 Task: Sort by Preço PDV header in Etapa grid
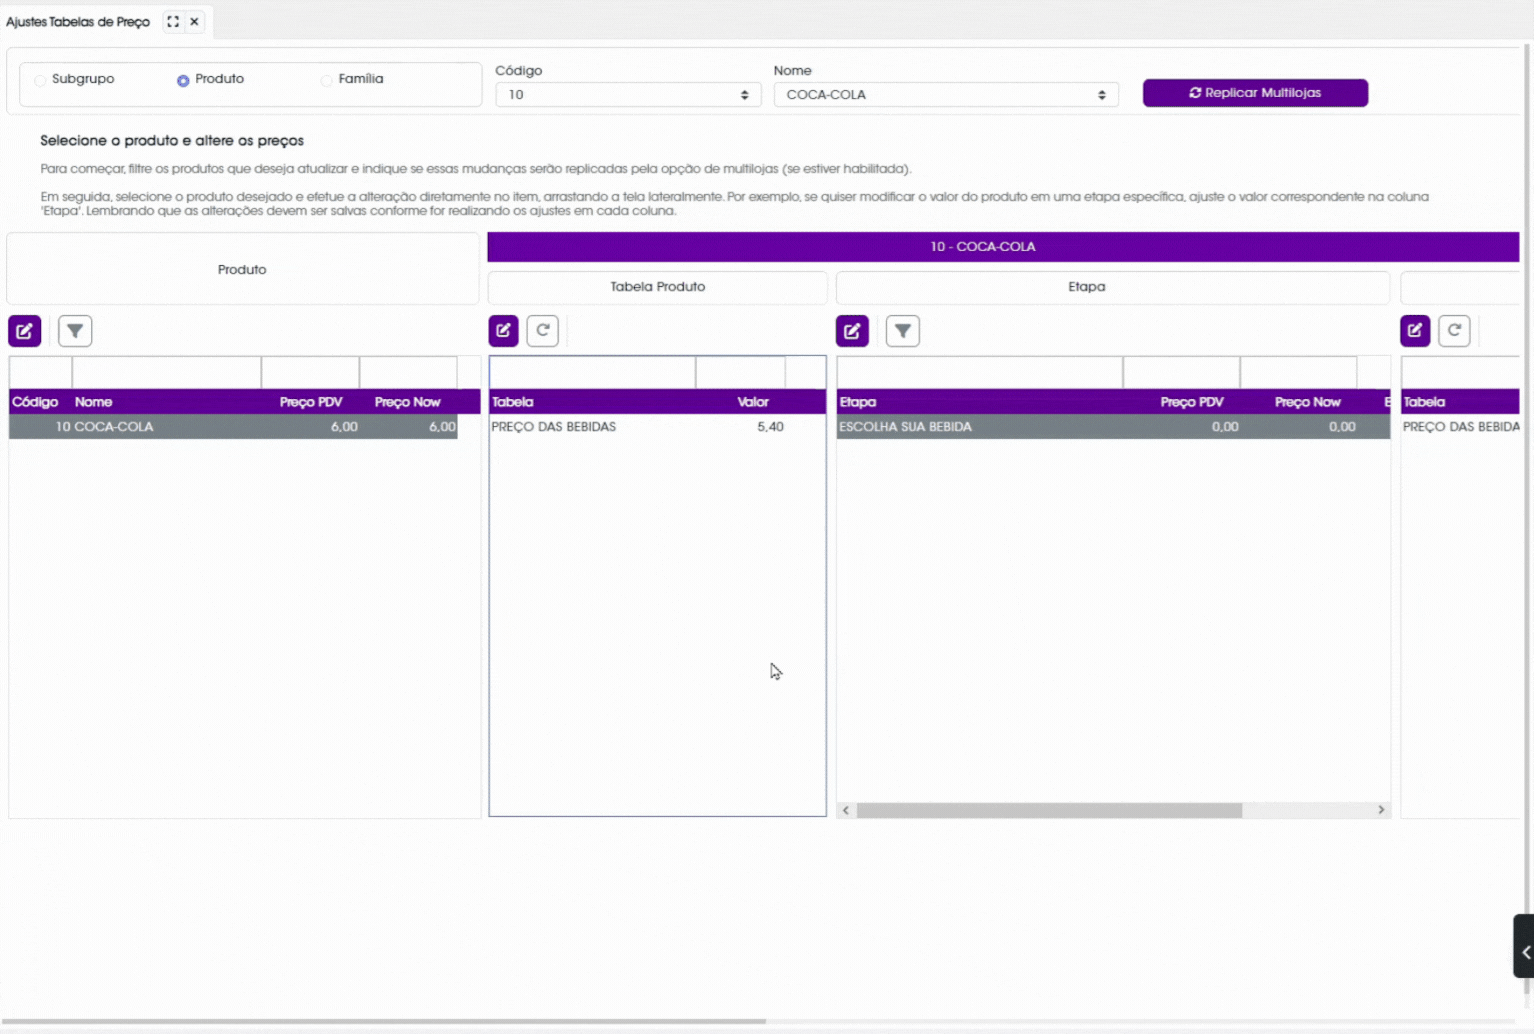1192,402
